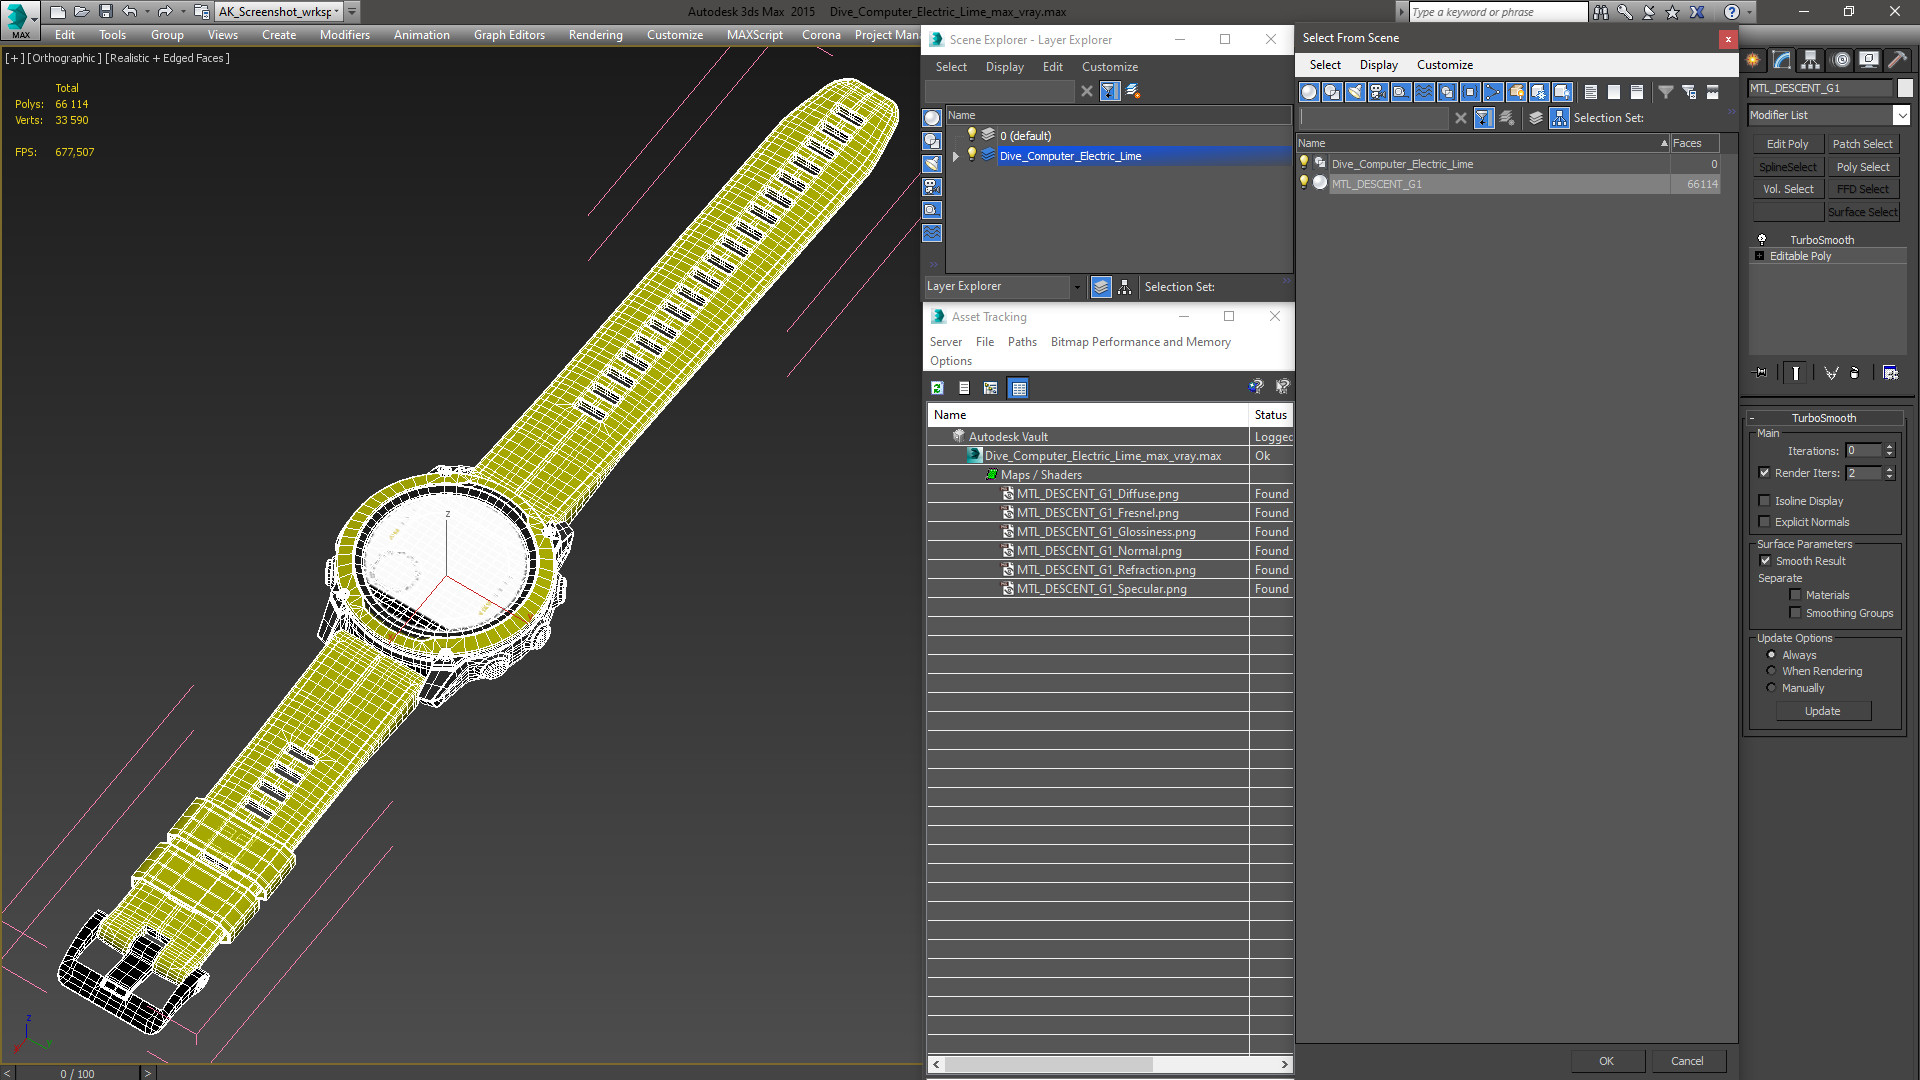This screenshot has width=1920, height=1080.
Task: Expand Dive_Computer_Electric_Lime layer in Scene Explorer
Action: (x=956, y=156)
